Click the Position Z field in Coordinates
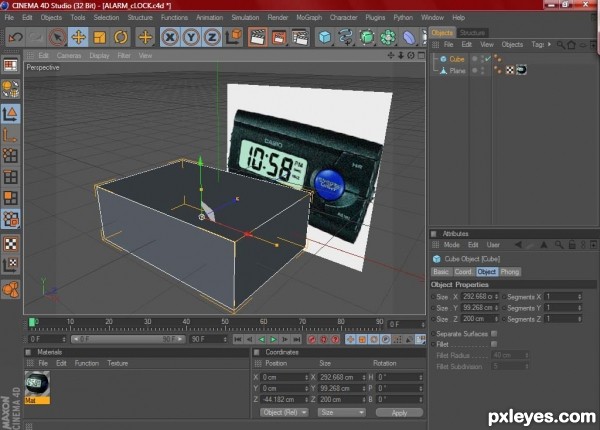The width and height of the screenshot is (600, 430). [x=284, y=399]
